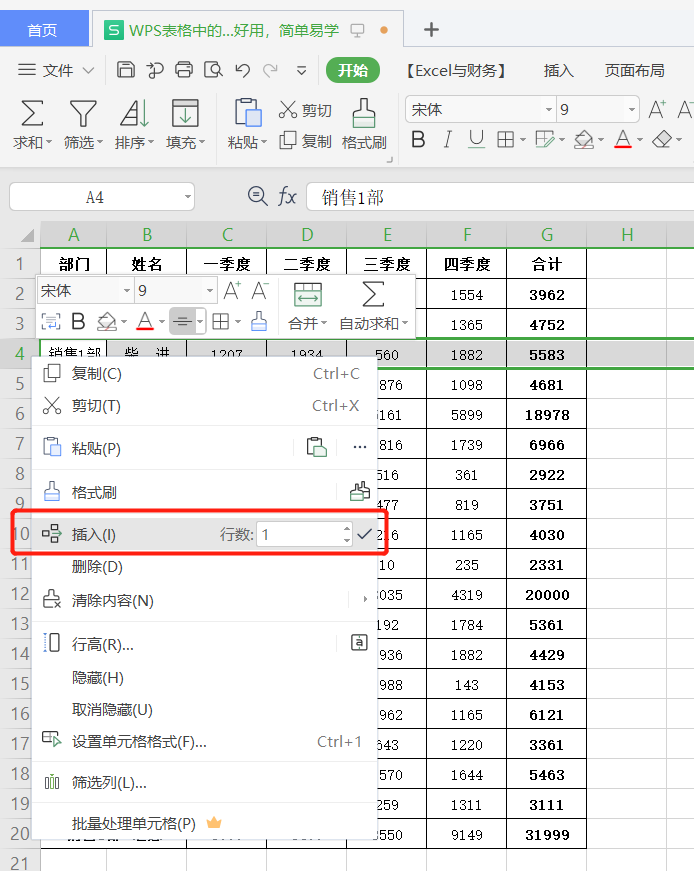Image resolution: width=694 pixels, height=871 pixels.
Task: Click the print icon in quick toolbar
Action: (184, 70)
